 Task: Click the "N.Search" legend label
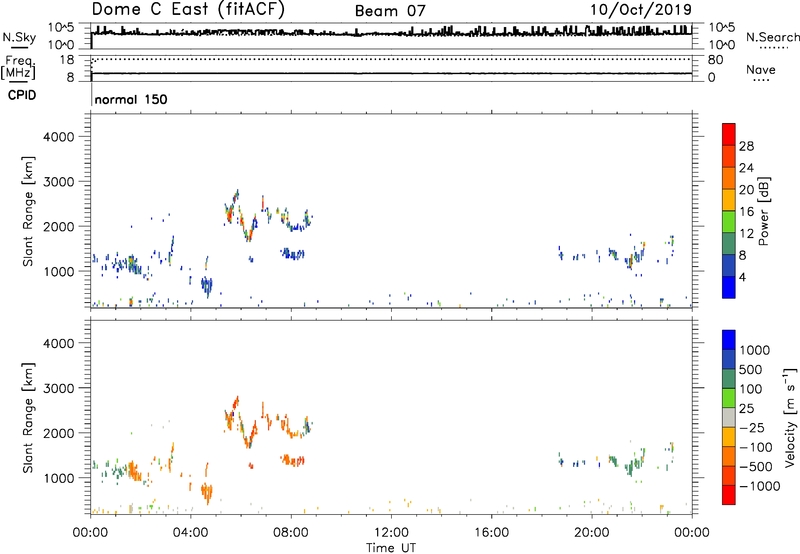[x=772, y=37]
